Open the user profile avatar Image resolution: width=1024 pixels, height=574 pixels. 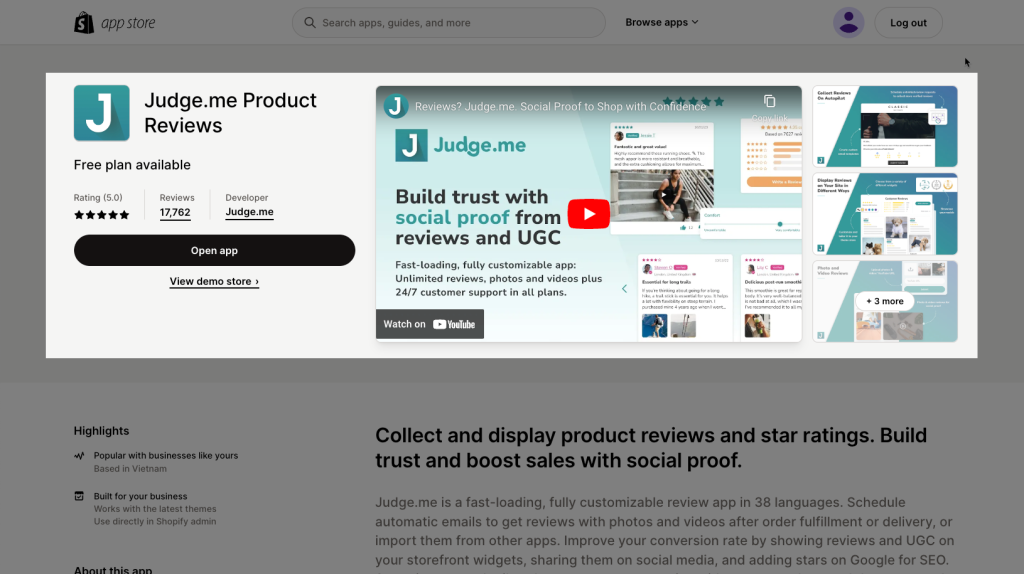pyautogui.click(x=848, y=23)
